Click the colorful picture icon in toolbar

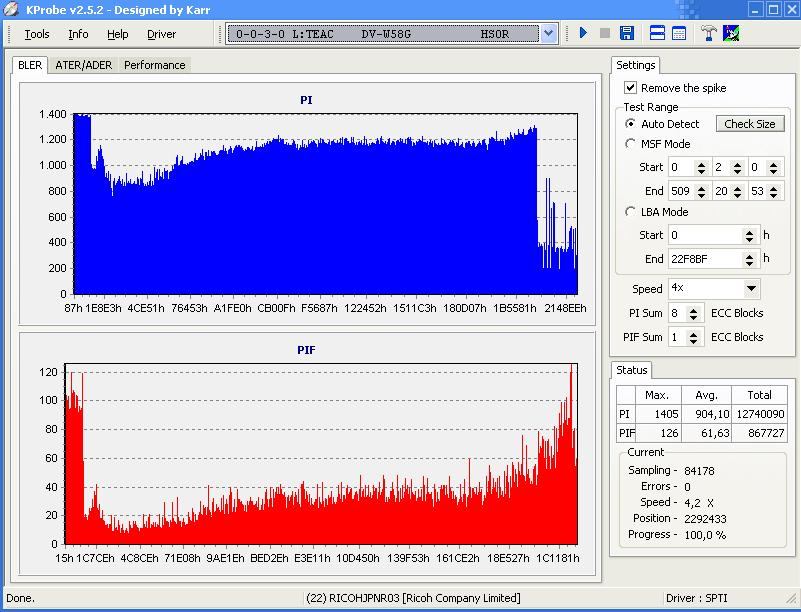(731, 33)
